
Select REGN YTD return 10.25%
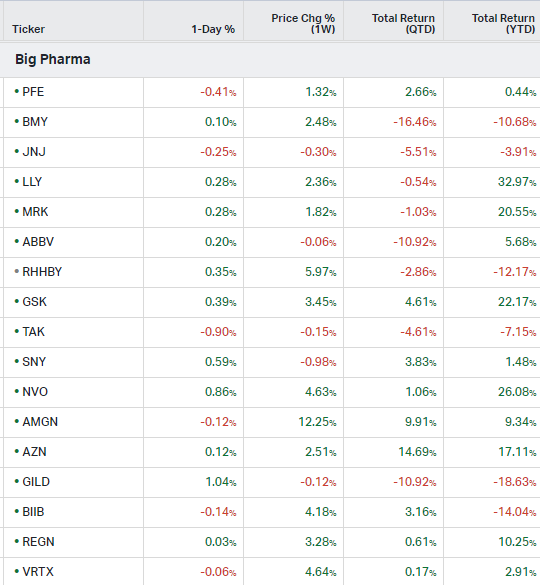click(517, 542)
